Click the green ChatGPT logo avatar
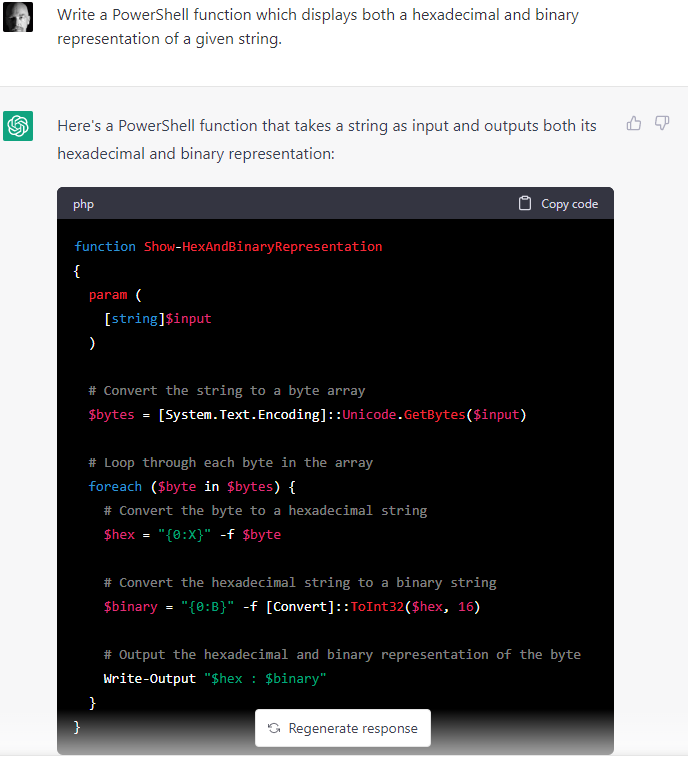Viewport: 688px width, 759px height. 18,126
